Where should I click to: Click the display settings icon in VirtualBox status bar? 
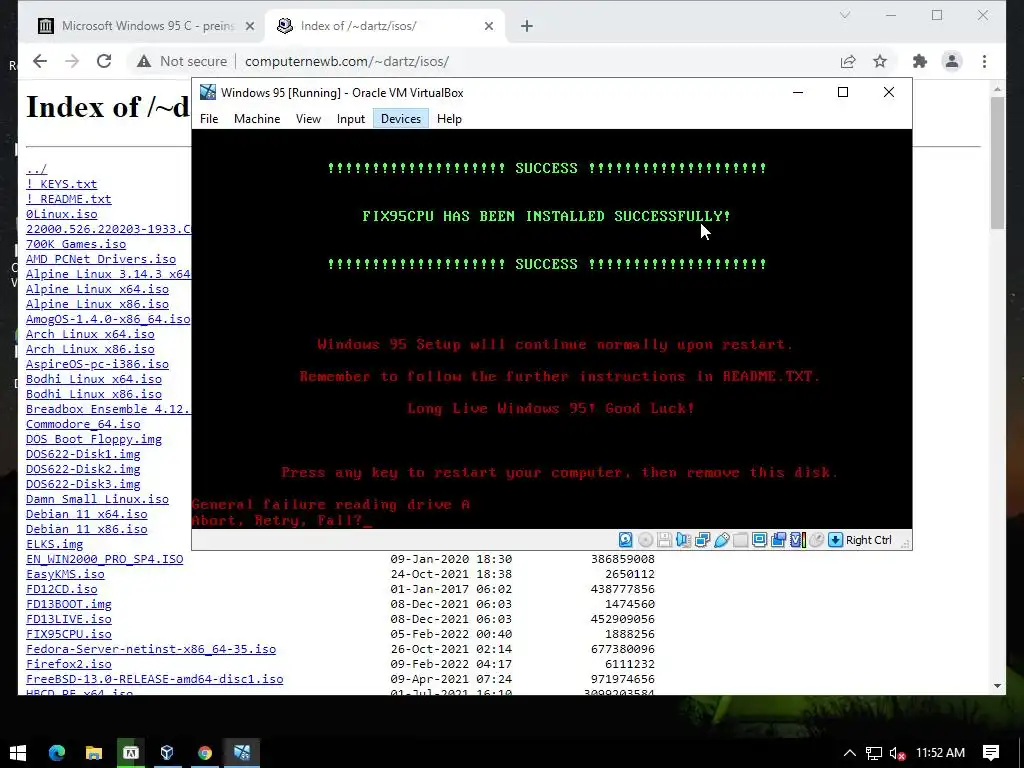point(760,539)
